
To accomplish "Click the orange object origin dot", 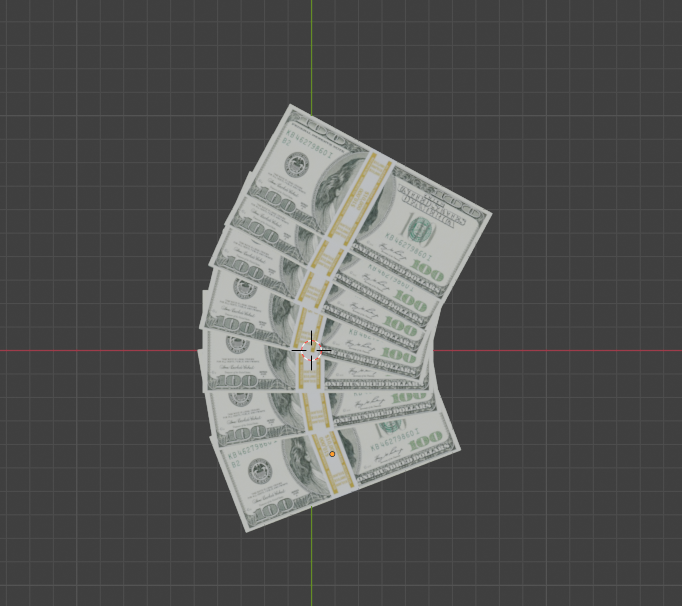I will (332, 454).
